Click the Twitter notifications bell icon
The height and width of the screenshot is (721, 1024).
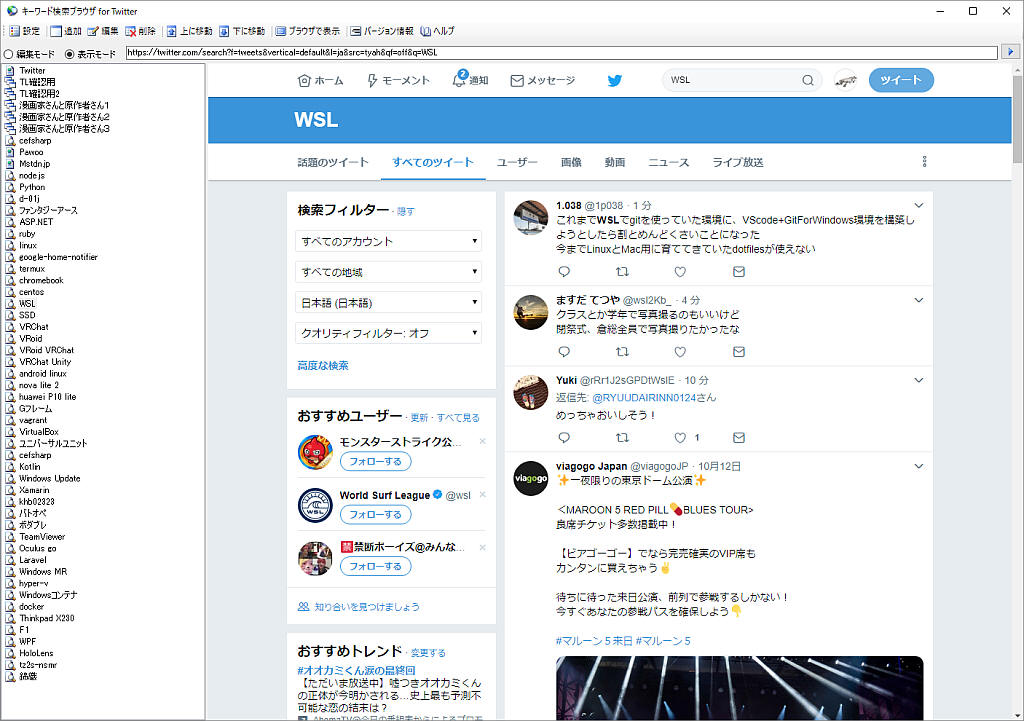(x=460, y=80)
